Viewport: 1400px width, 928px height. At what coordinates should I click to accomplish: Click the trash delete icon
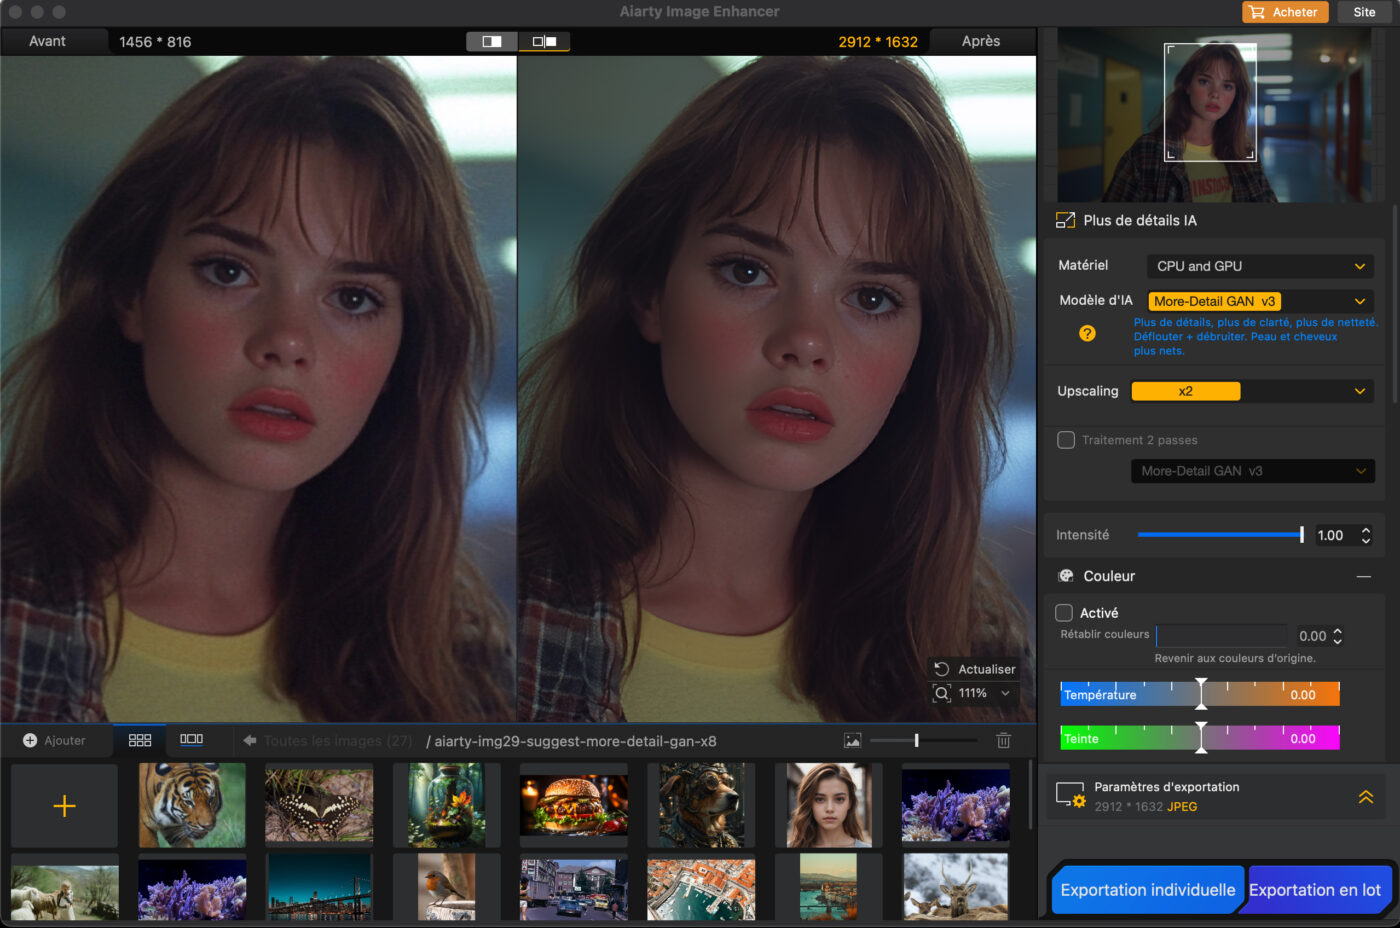tap(1003, 740)
